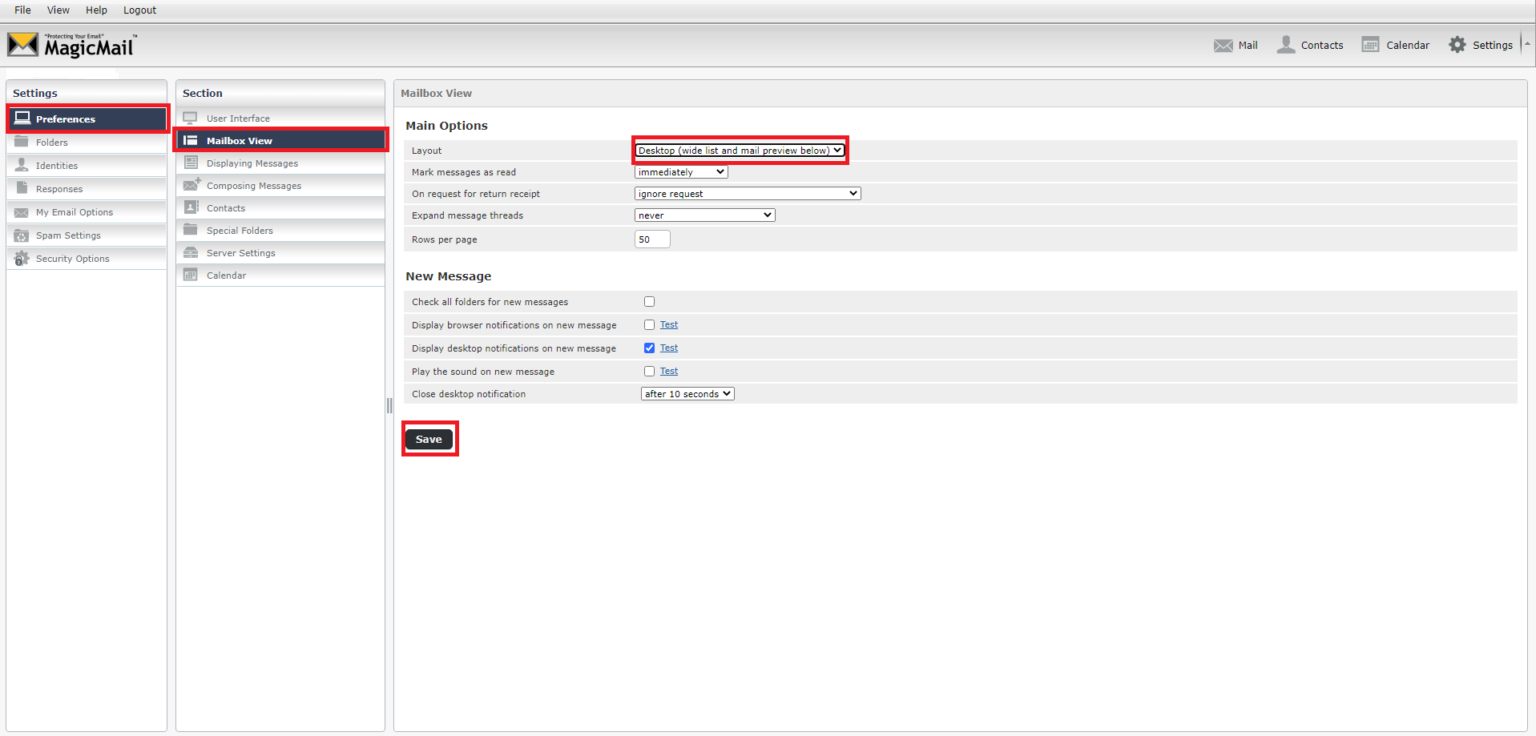
Task: Open the Close desktop notification dropdown
Action: (687, 393)
